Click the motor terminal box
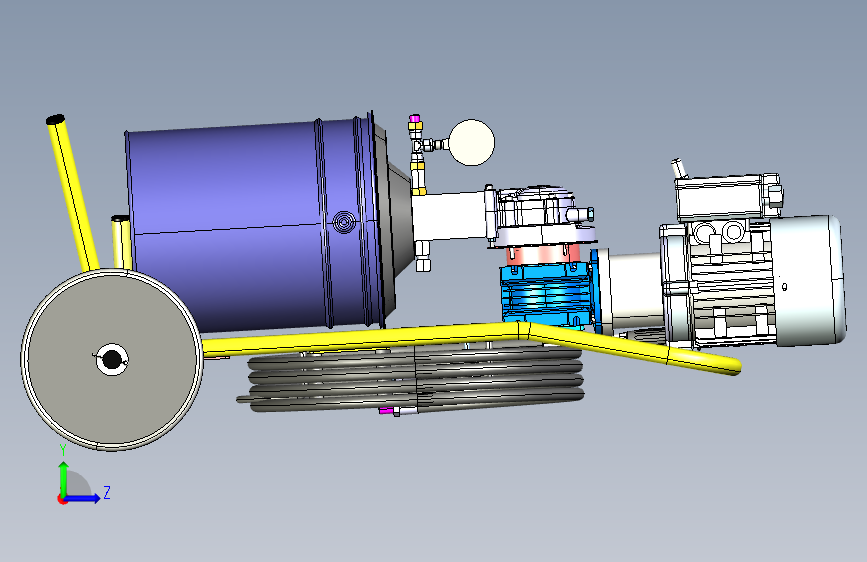This screenshot has height=562, width=867. (720, 197)
